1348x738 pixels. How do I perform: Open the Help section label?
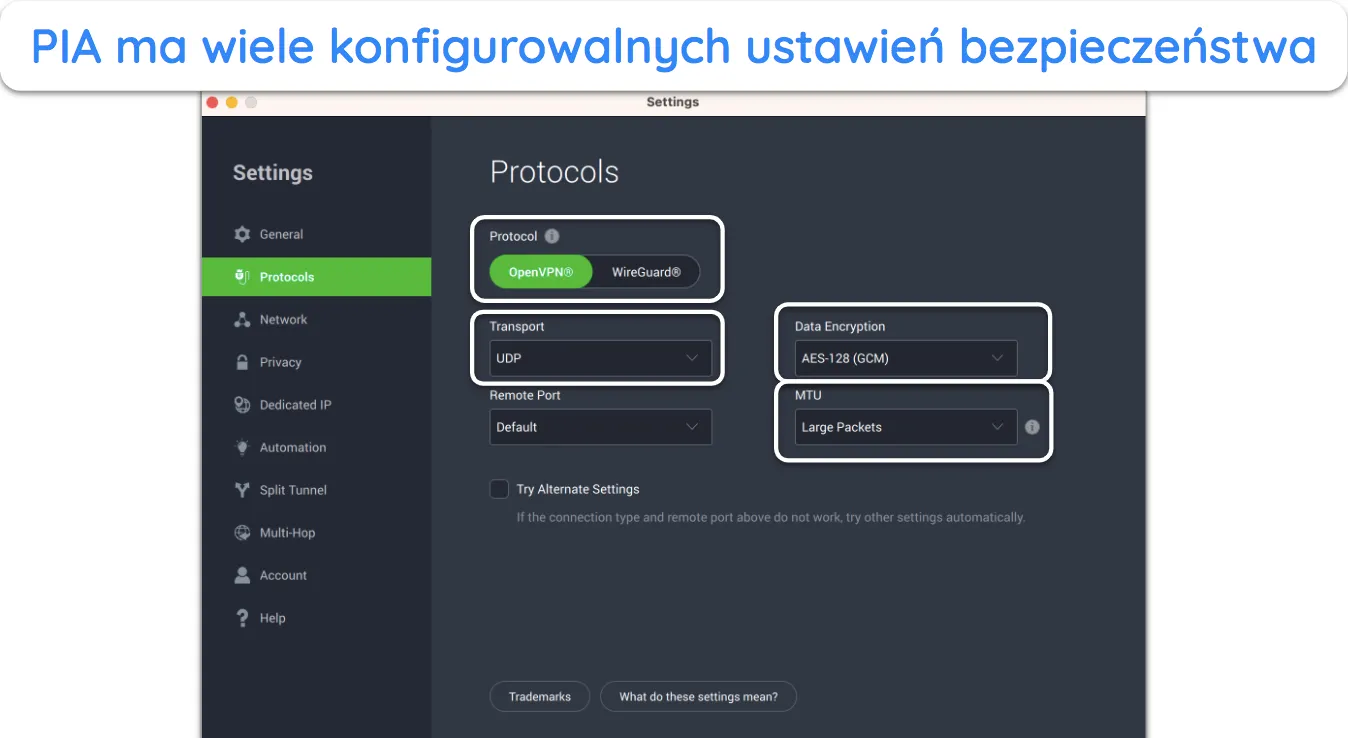[x=273, y=618]
